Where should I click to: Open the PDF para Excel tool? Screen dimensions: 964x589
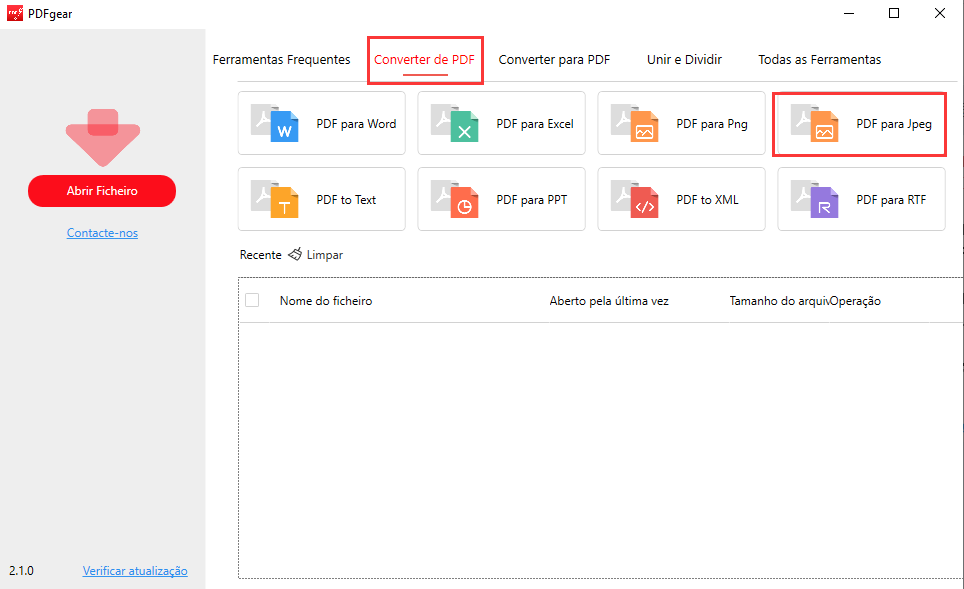[501, 123]
